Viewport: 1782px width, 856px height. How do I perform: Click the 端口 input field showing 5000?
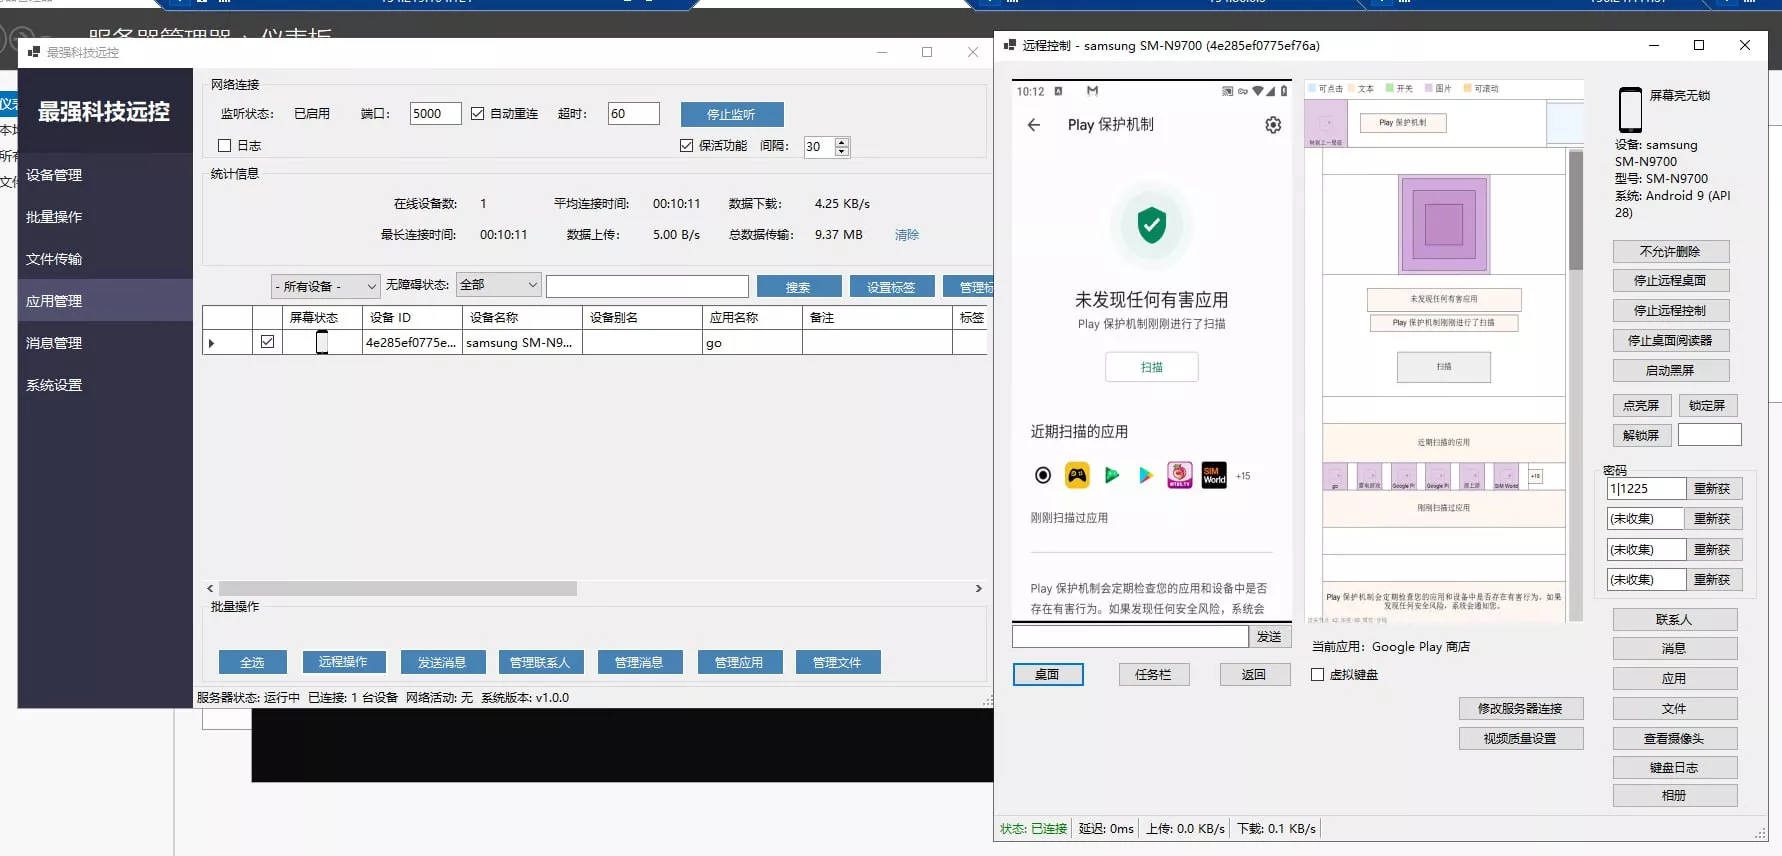pyautogui.click(x=435, y=113)
